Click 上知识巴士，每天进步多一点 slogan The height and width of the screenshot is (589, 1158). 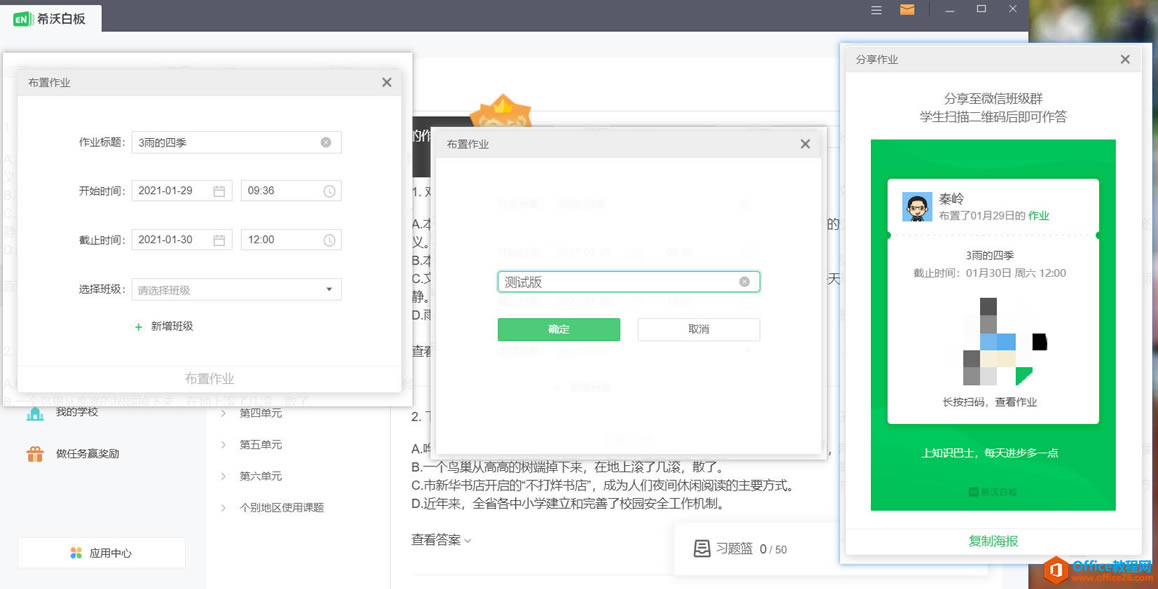click(990, 453)
